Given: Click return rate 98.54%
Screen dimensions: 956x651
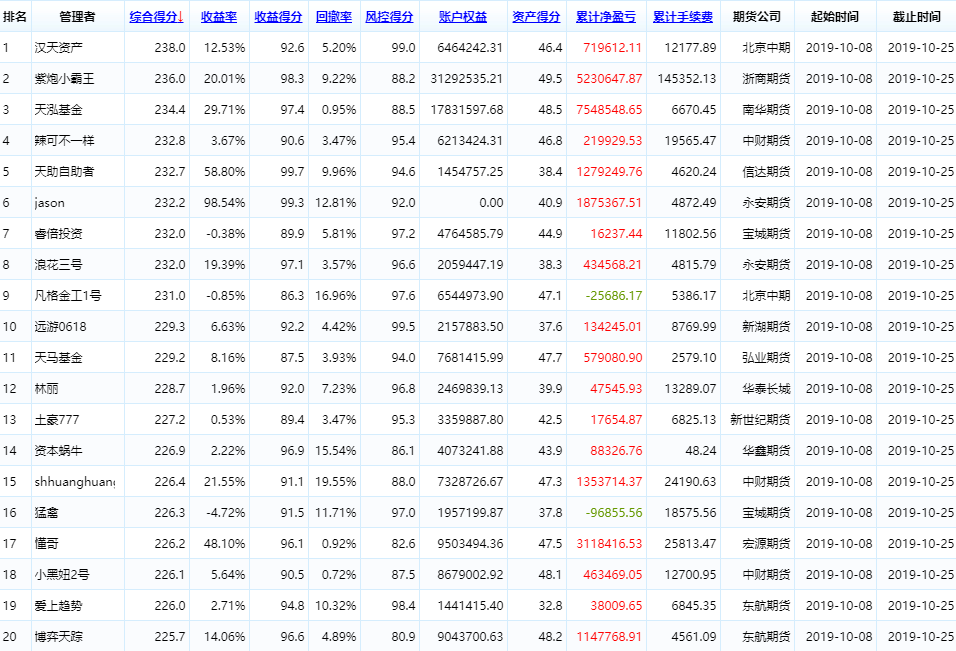Looking at the screenshot, I should tap(224, 203).
